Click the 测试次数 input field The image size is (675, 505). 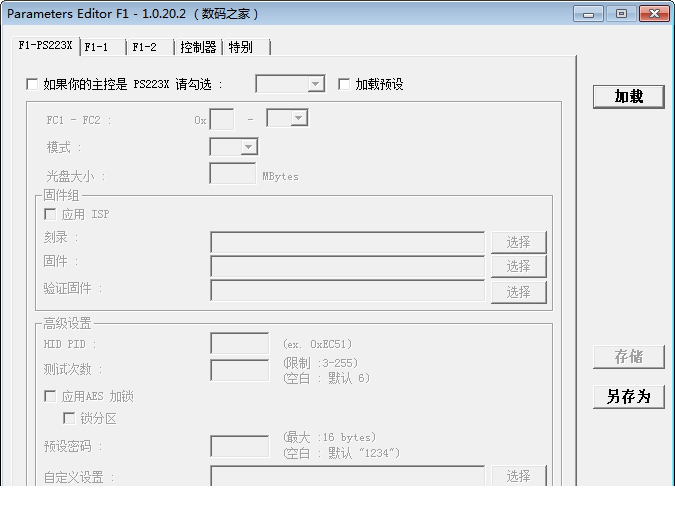coord(240,370)
